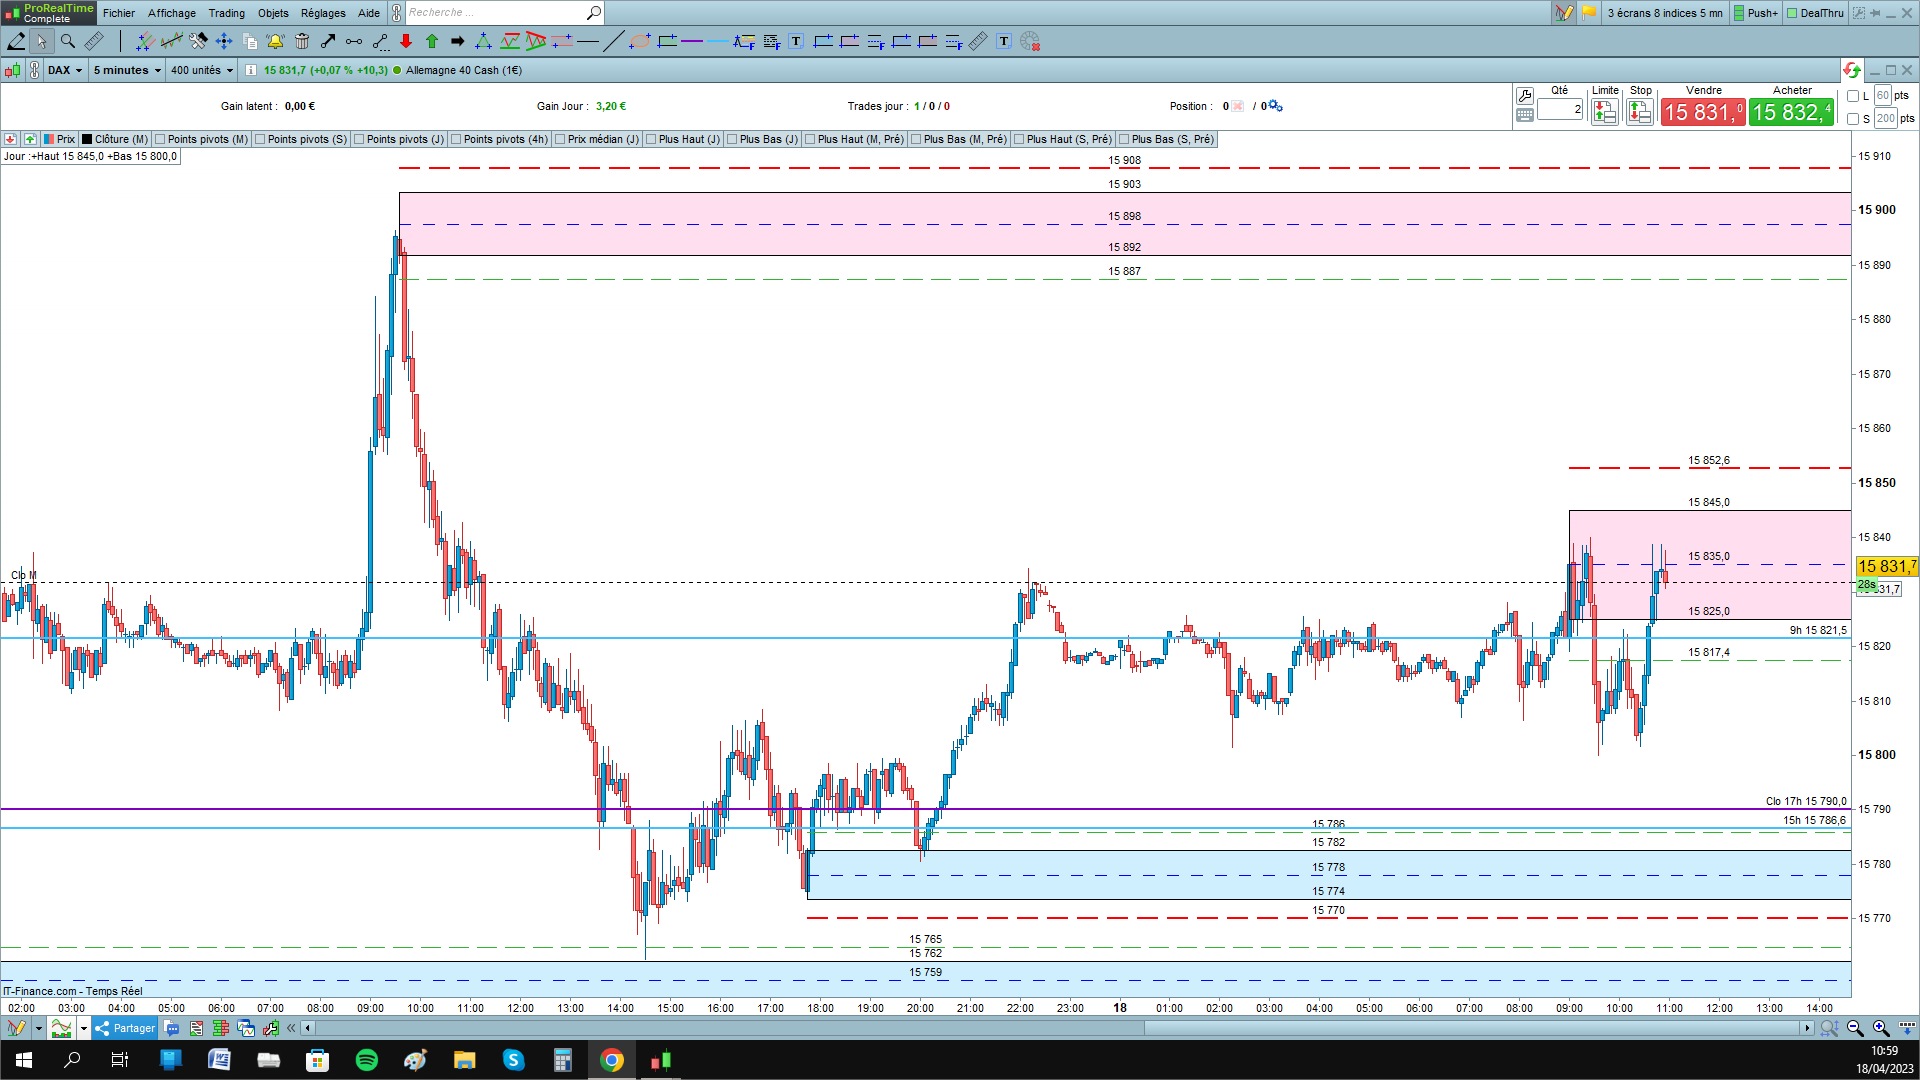
Task: Click the Qté quantity input field
Action: click(1560, 109)
